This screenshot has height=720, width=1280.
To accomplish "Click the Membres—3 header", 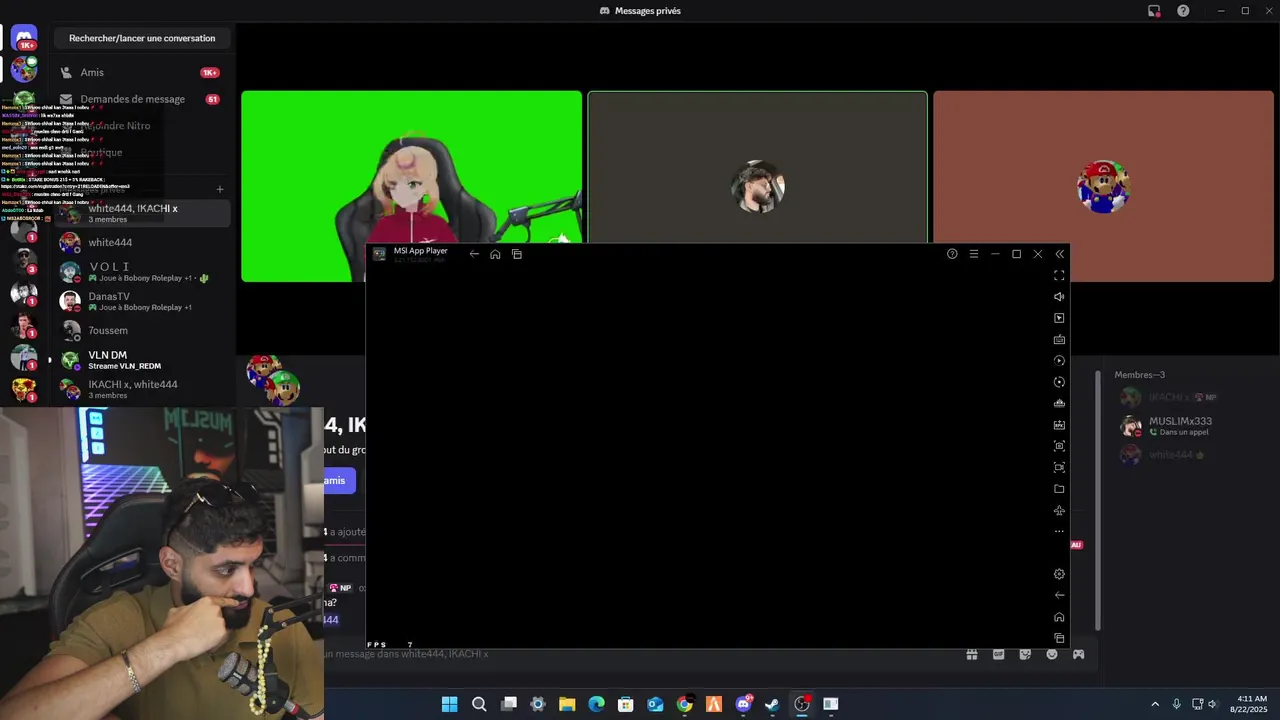I will pyautogui.click(x=1140, y=375).
